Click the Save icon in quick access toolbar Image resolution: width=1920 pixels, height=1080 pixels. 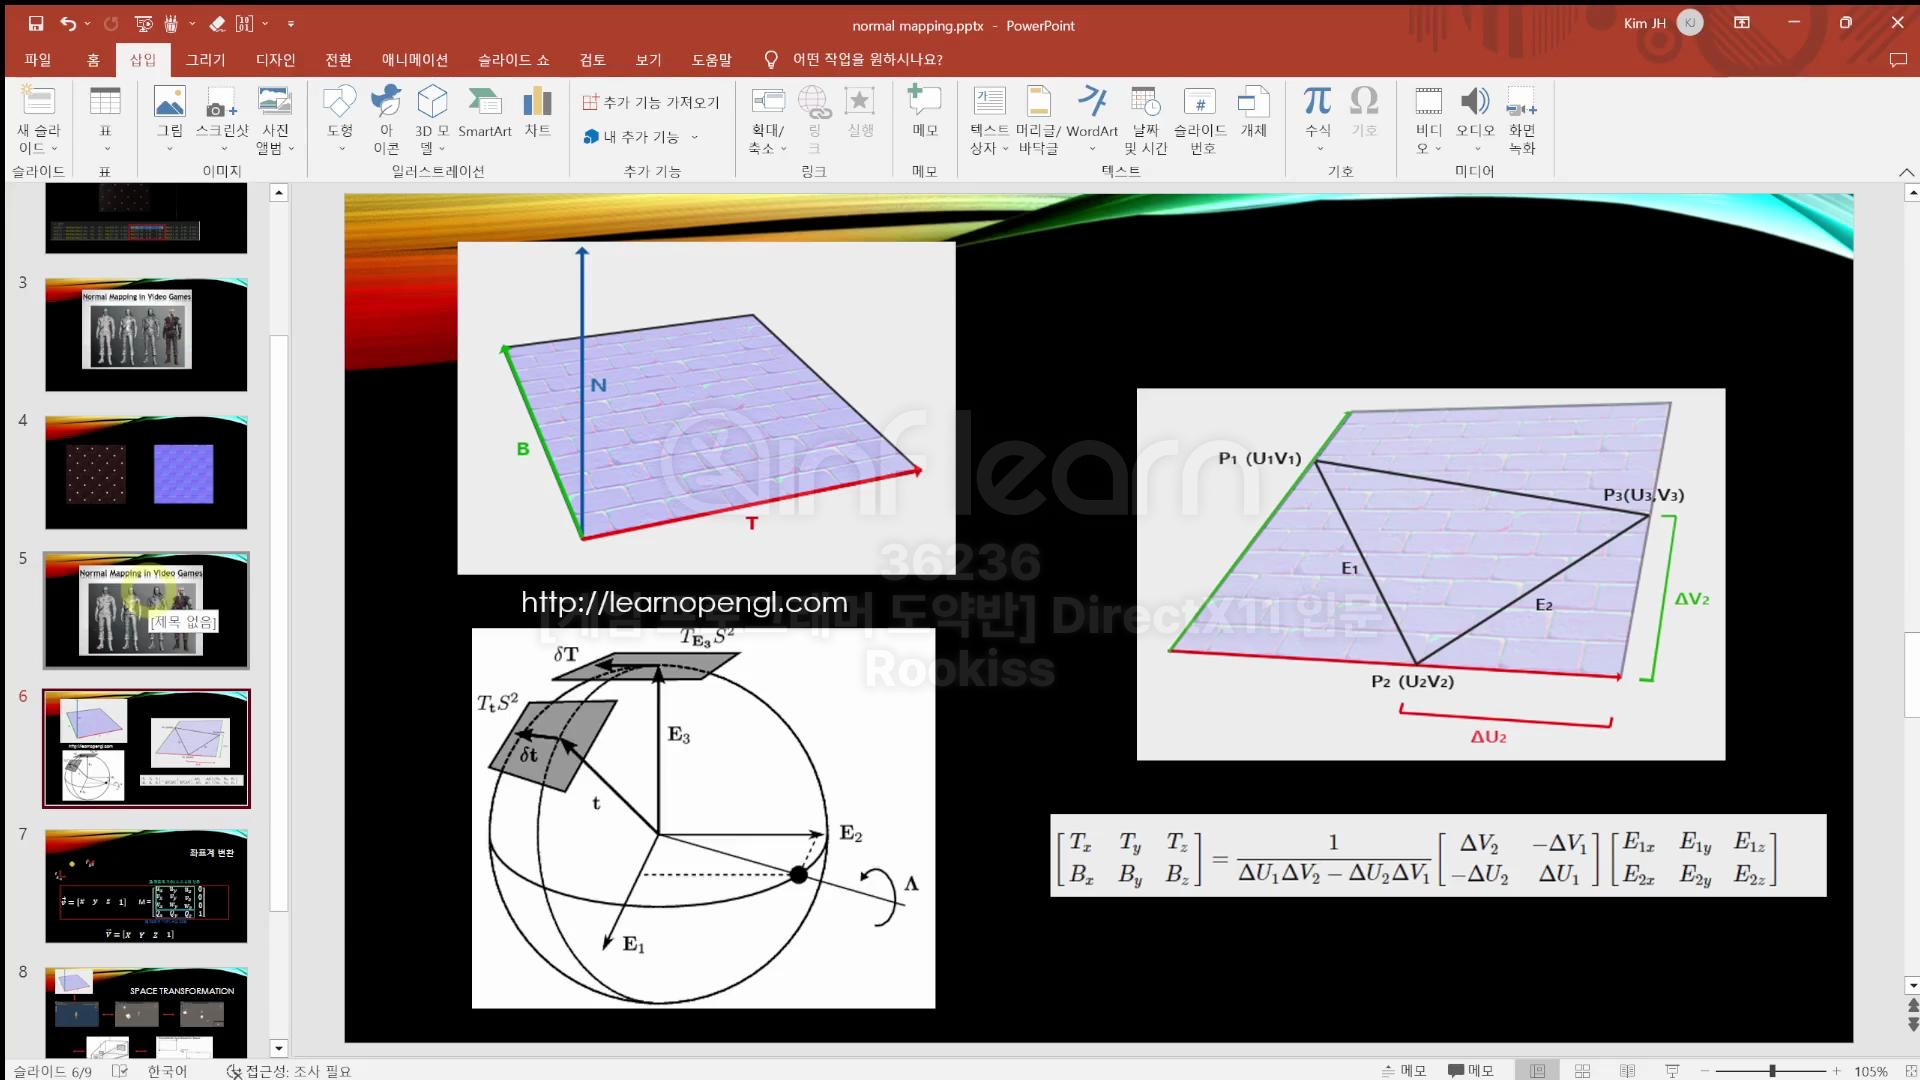tap(36, 23)
